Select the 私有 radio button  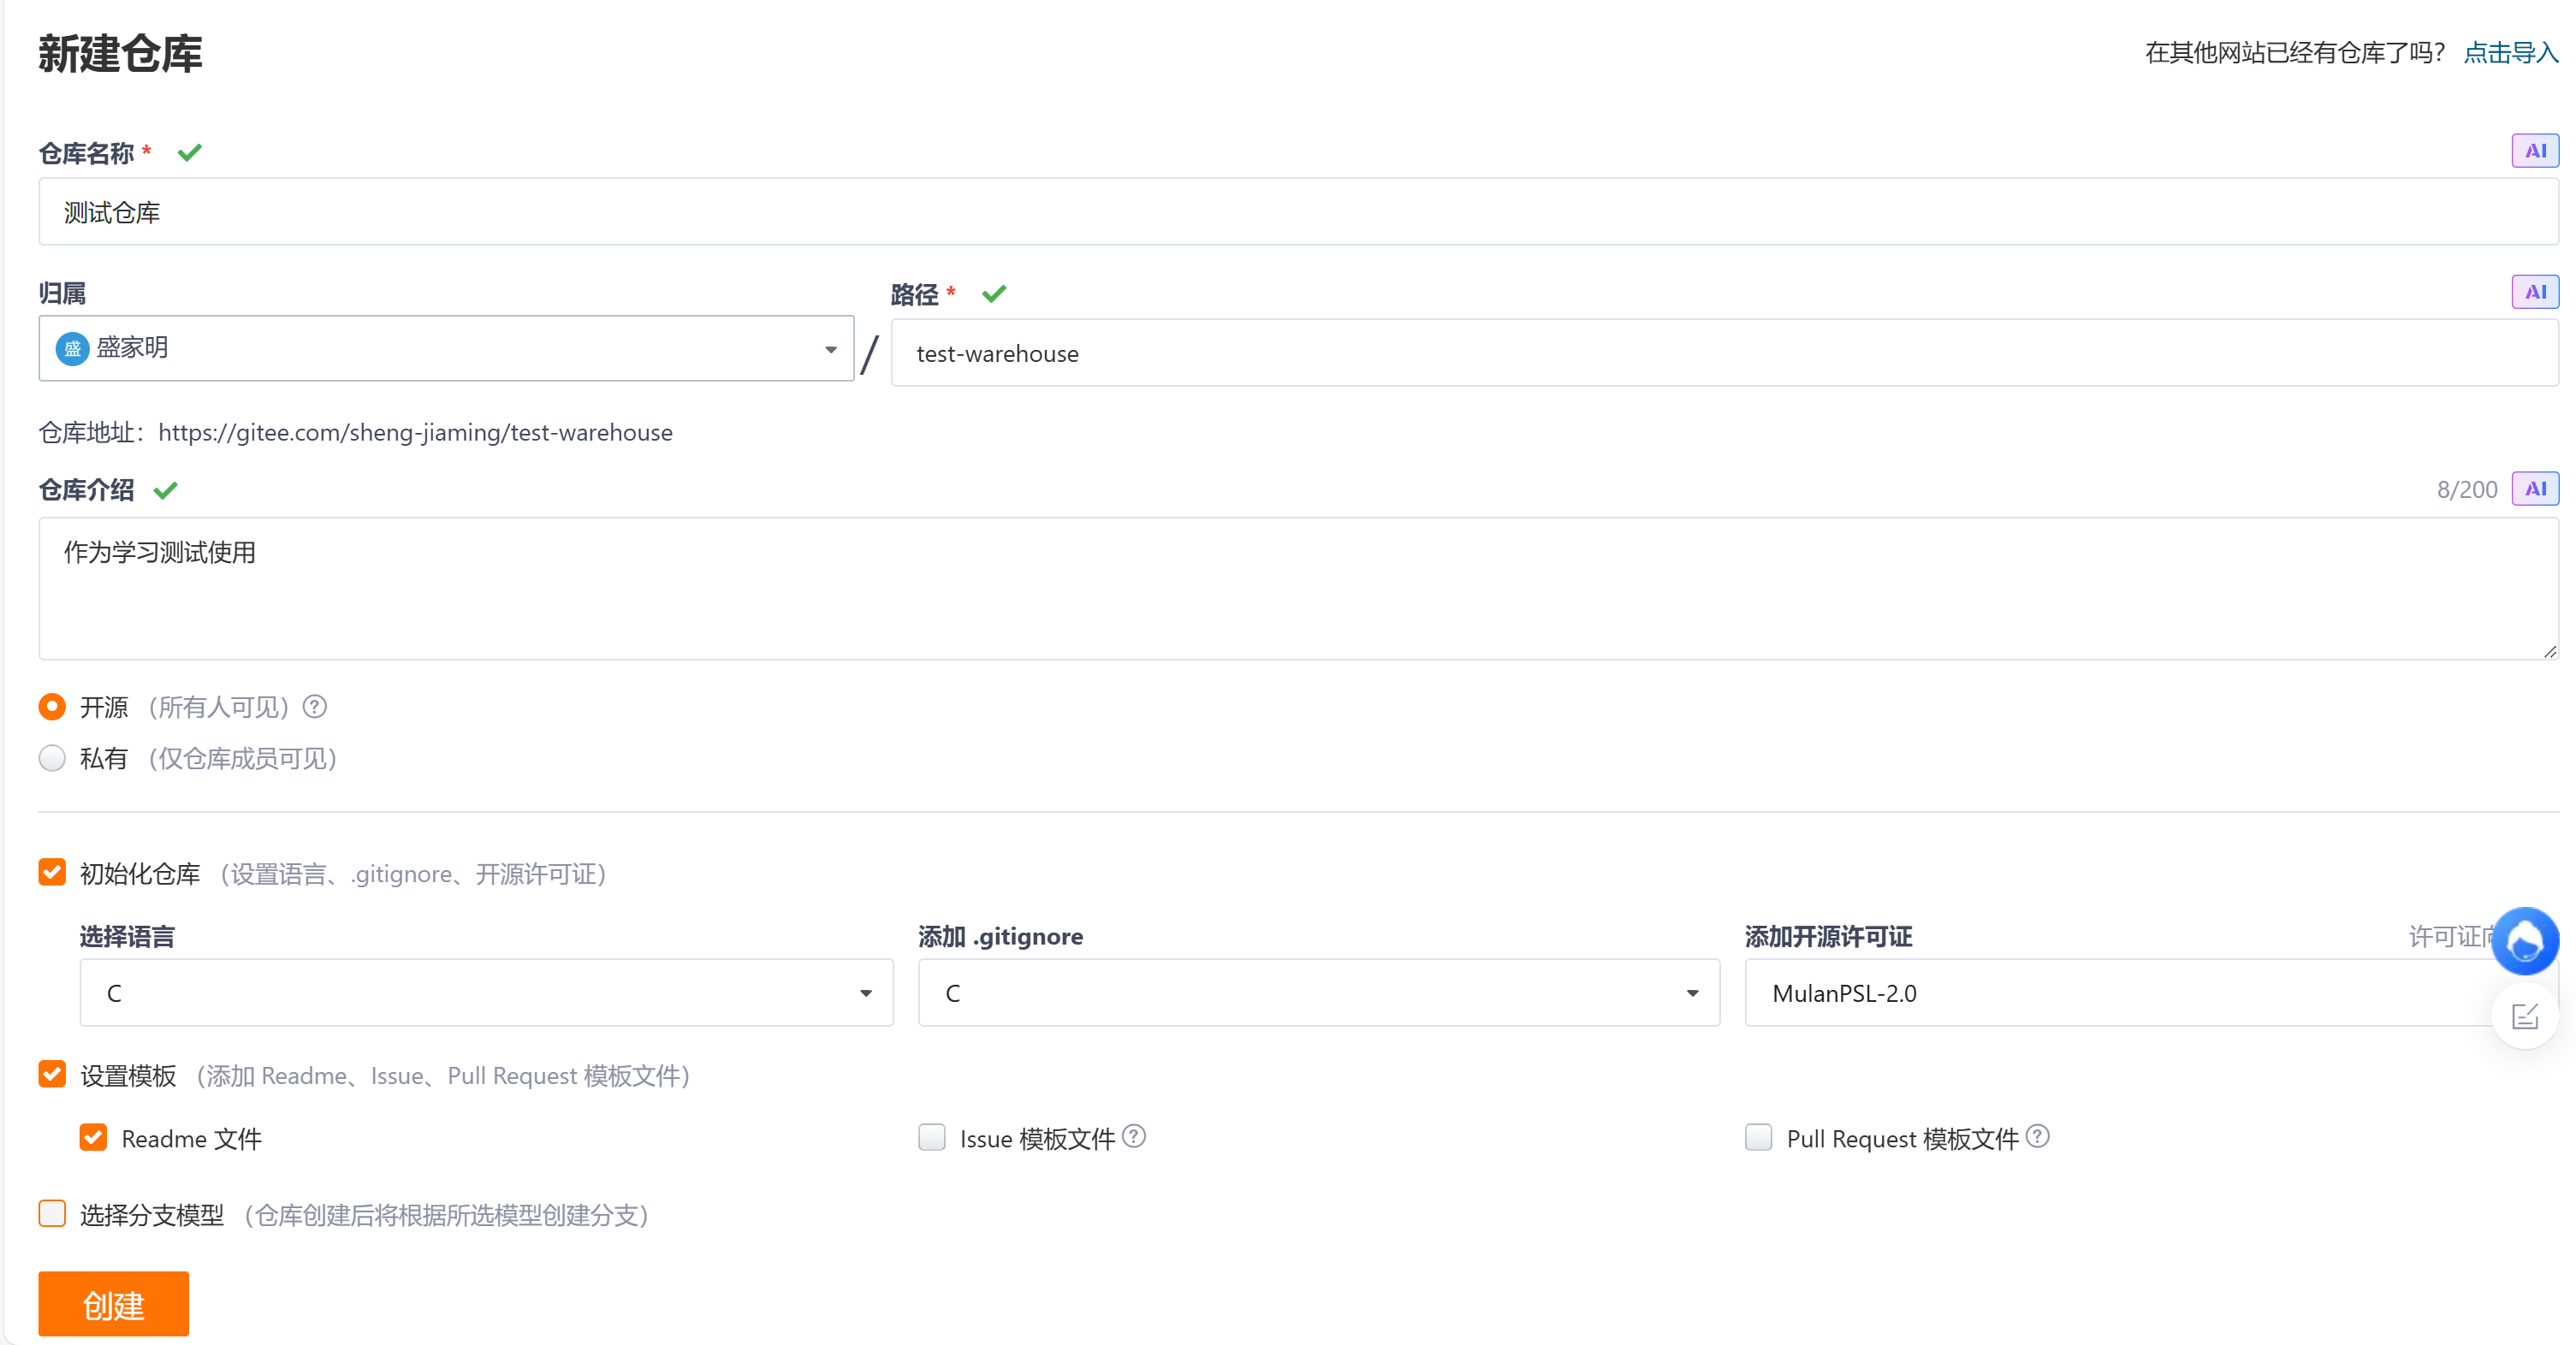(52, 758)
